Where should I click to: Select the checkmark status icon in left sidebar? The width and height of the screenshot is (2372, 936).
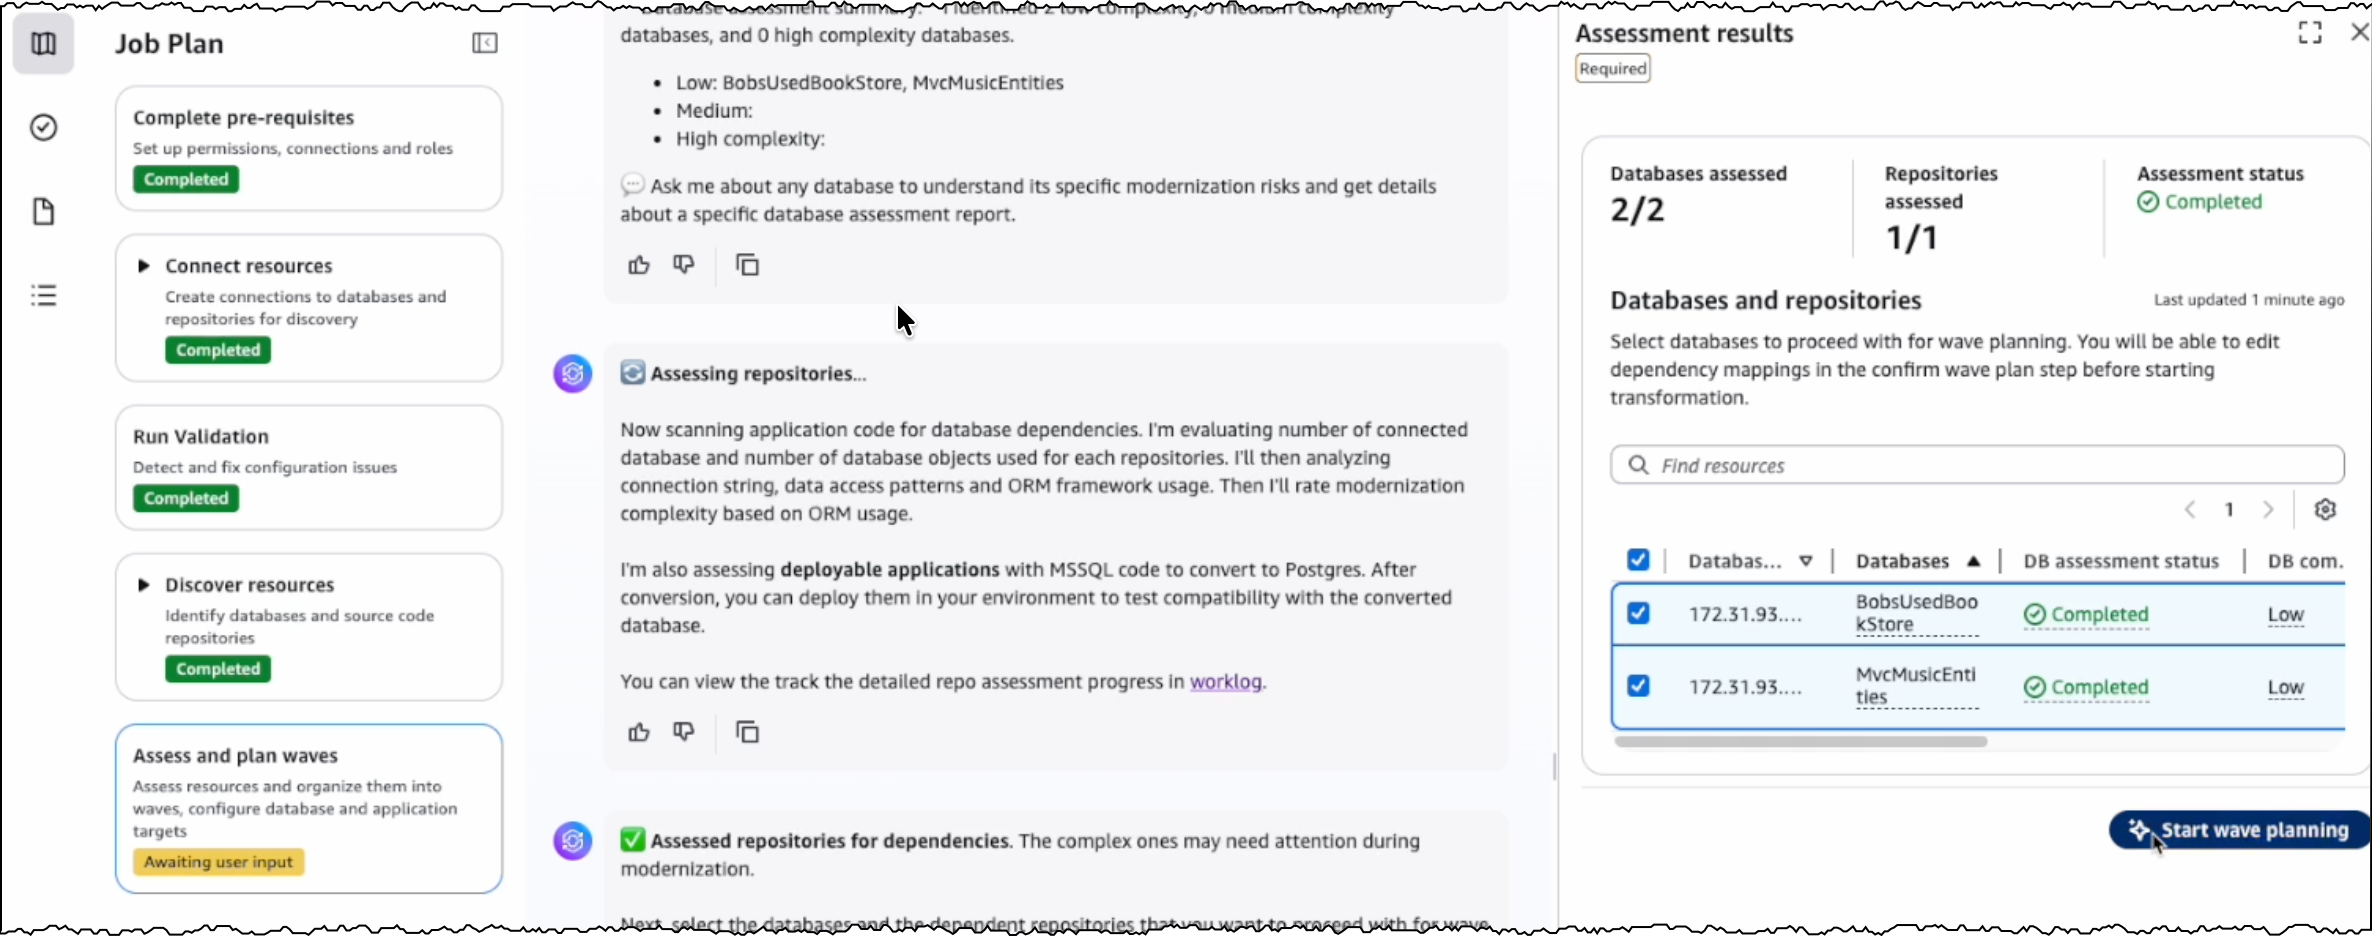(x=44, y=127)
